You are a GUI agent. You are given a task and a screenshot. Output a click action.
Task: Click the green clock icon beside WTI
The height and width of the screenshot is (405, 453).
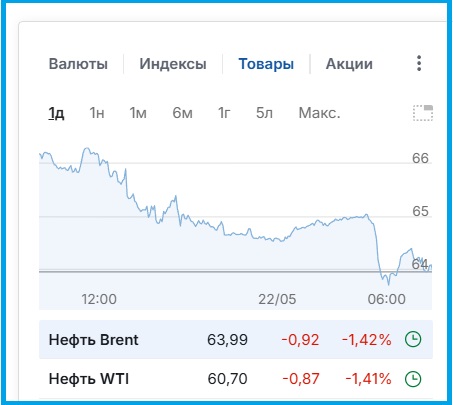coord(413,379)
